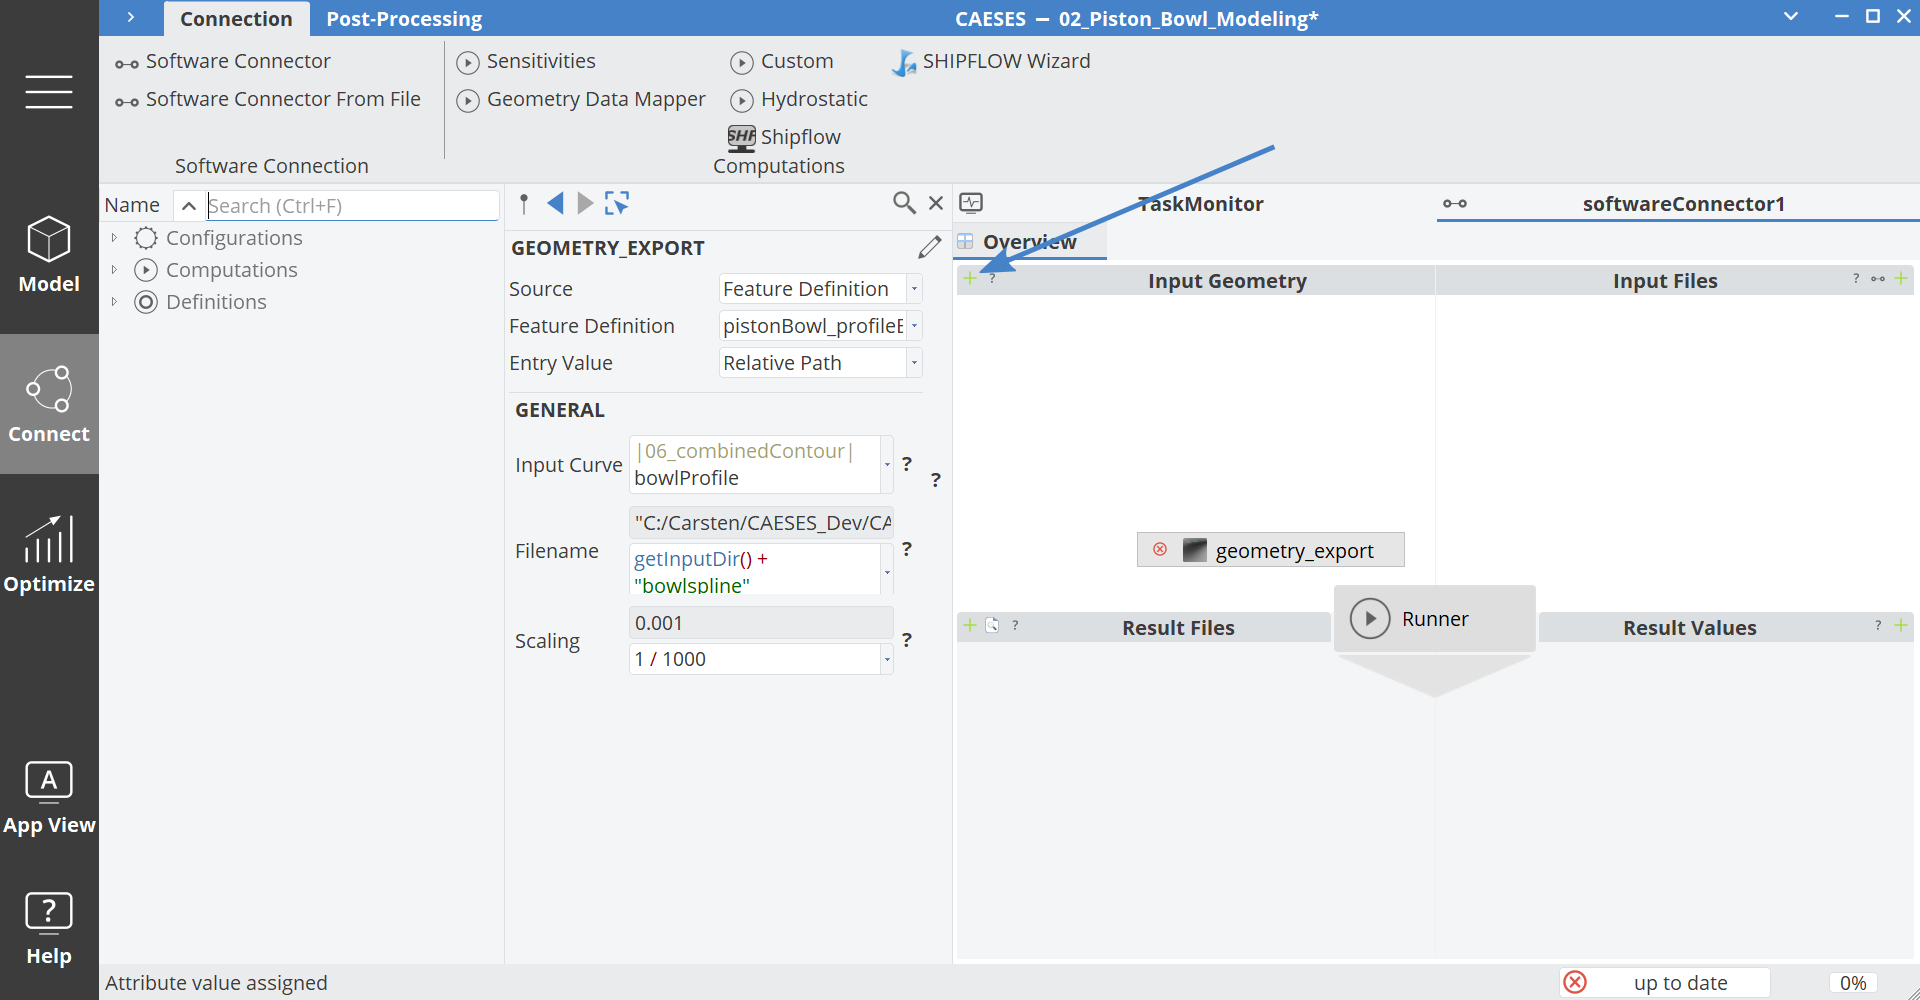Viewport: 1920px width, 1000px height.
Task: Open the Optimize workspace
Action: coord(49,555)
